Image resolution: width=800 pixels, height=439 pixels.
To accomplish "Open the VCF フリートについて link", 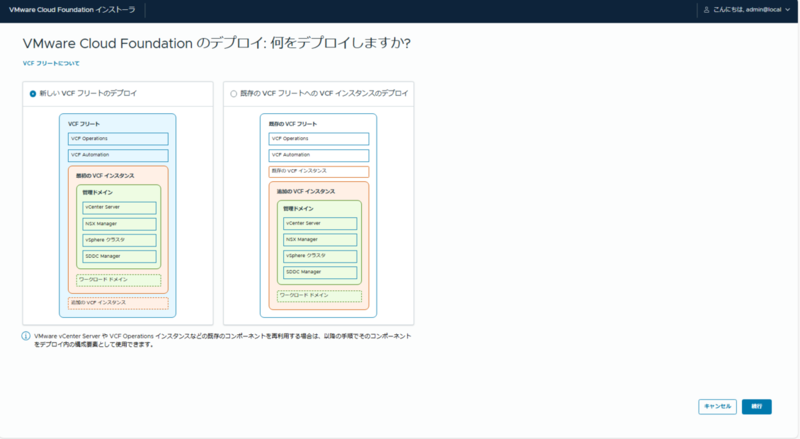I will 51,63.
